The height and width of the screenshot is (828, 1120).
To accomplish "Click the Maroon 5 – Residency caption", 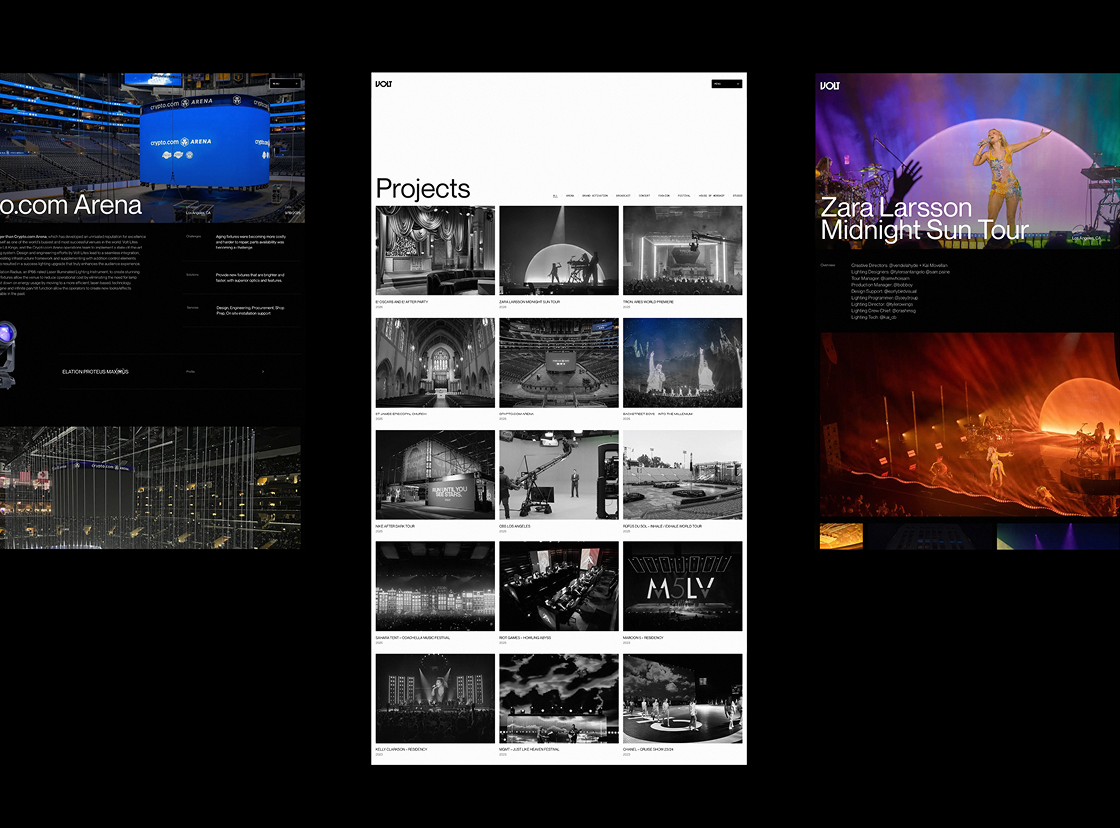I will (x=643, y=638).
